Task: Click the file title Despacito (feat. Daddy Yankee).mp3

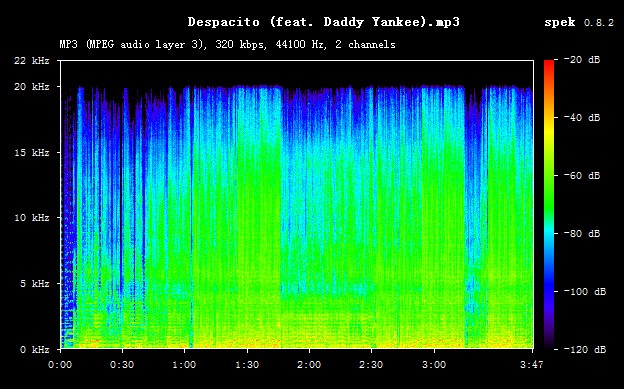Action: (x=324, y=22)
